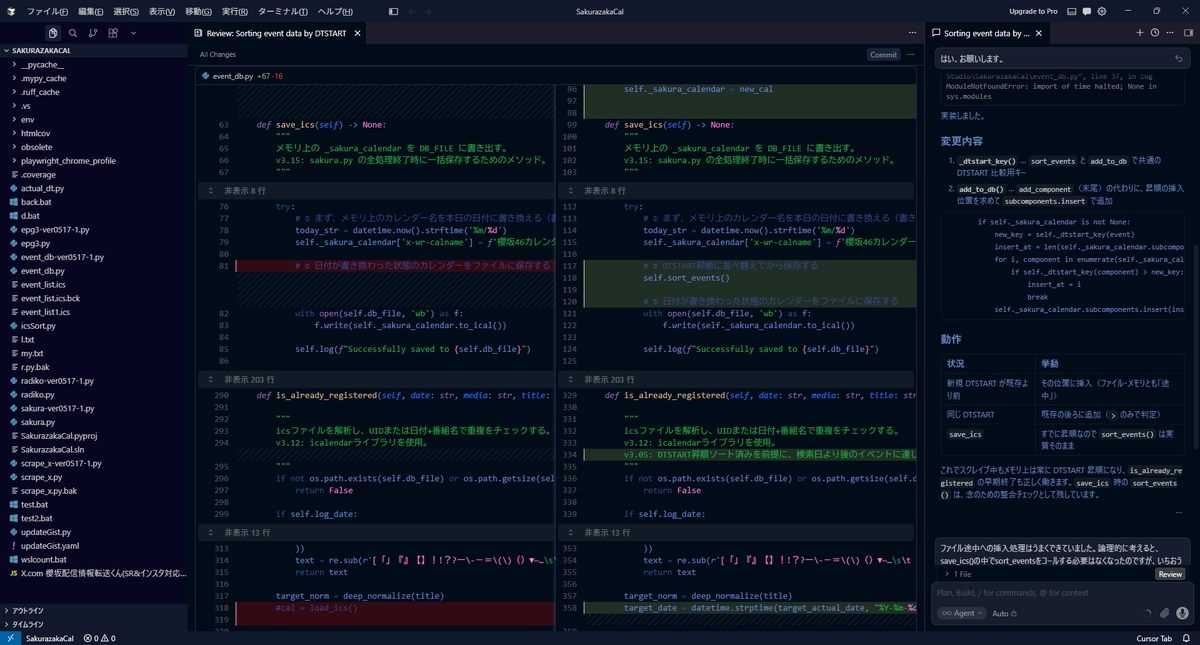1200x645 pixels.
Task: Open the Explorer view icon in sidebar
Action: click(52, 33)
